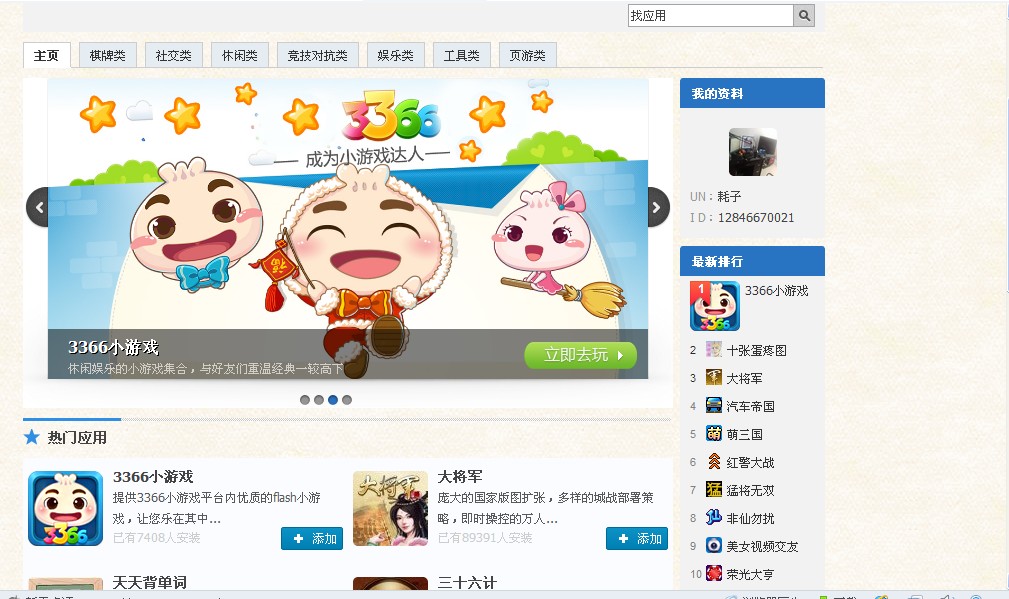Viewport: 1009px width, 599px height.
Task: Select the third carousel dot
Action: click(x=333, y=400)
